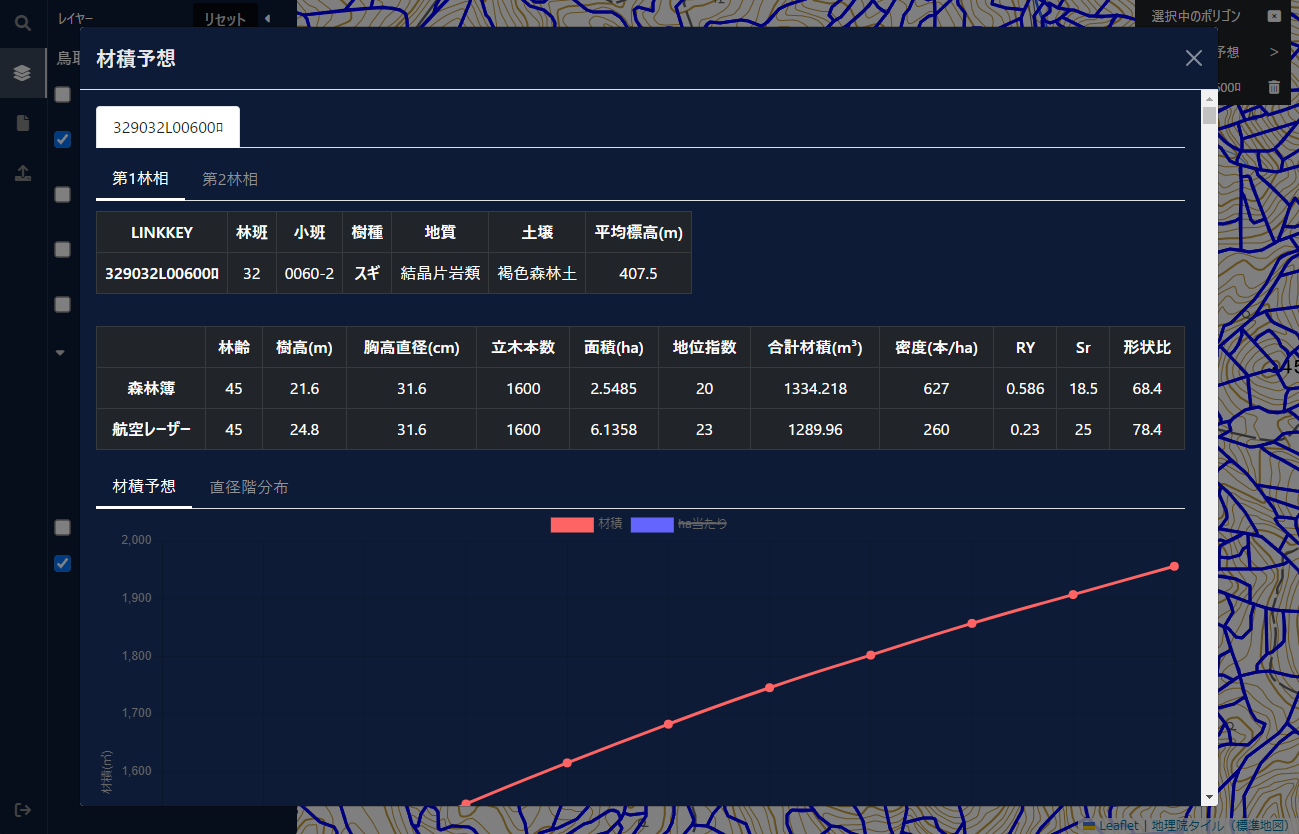Click the 褐色森林土 soil cell
The width and height of the screenshot is (1299, 834).
537,273
